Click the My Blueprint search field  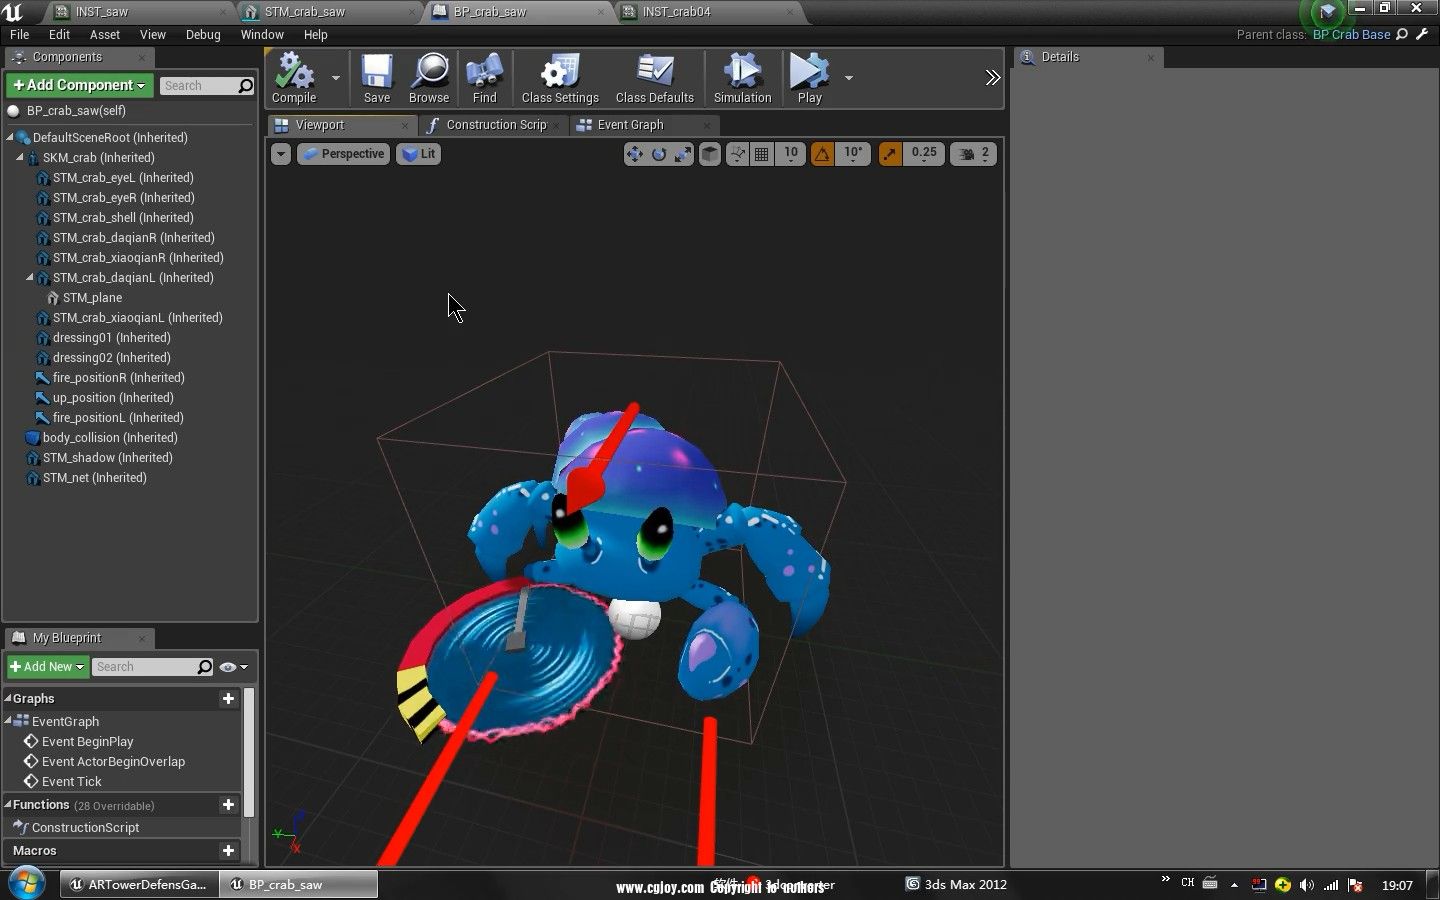tap(145, 667)
